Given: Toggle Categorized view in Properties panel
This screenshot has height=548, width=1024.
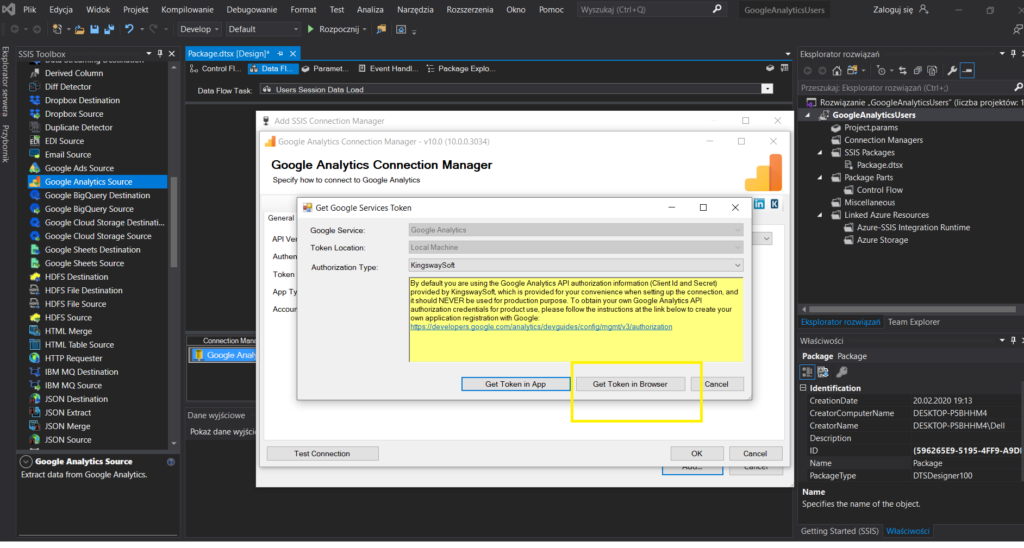Looking at the screenshot, I should (807, 372).
